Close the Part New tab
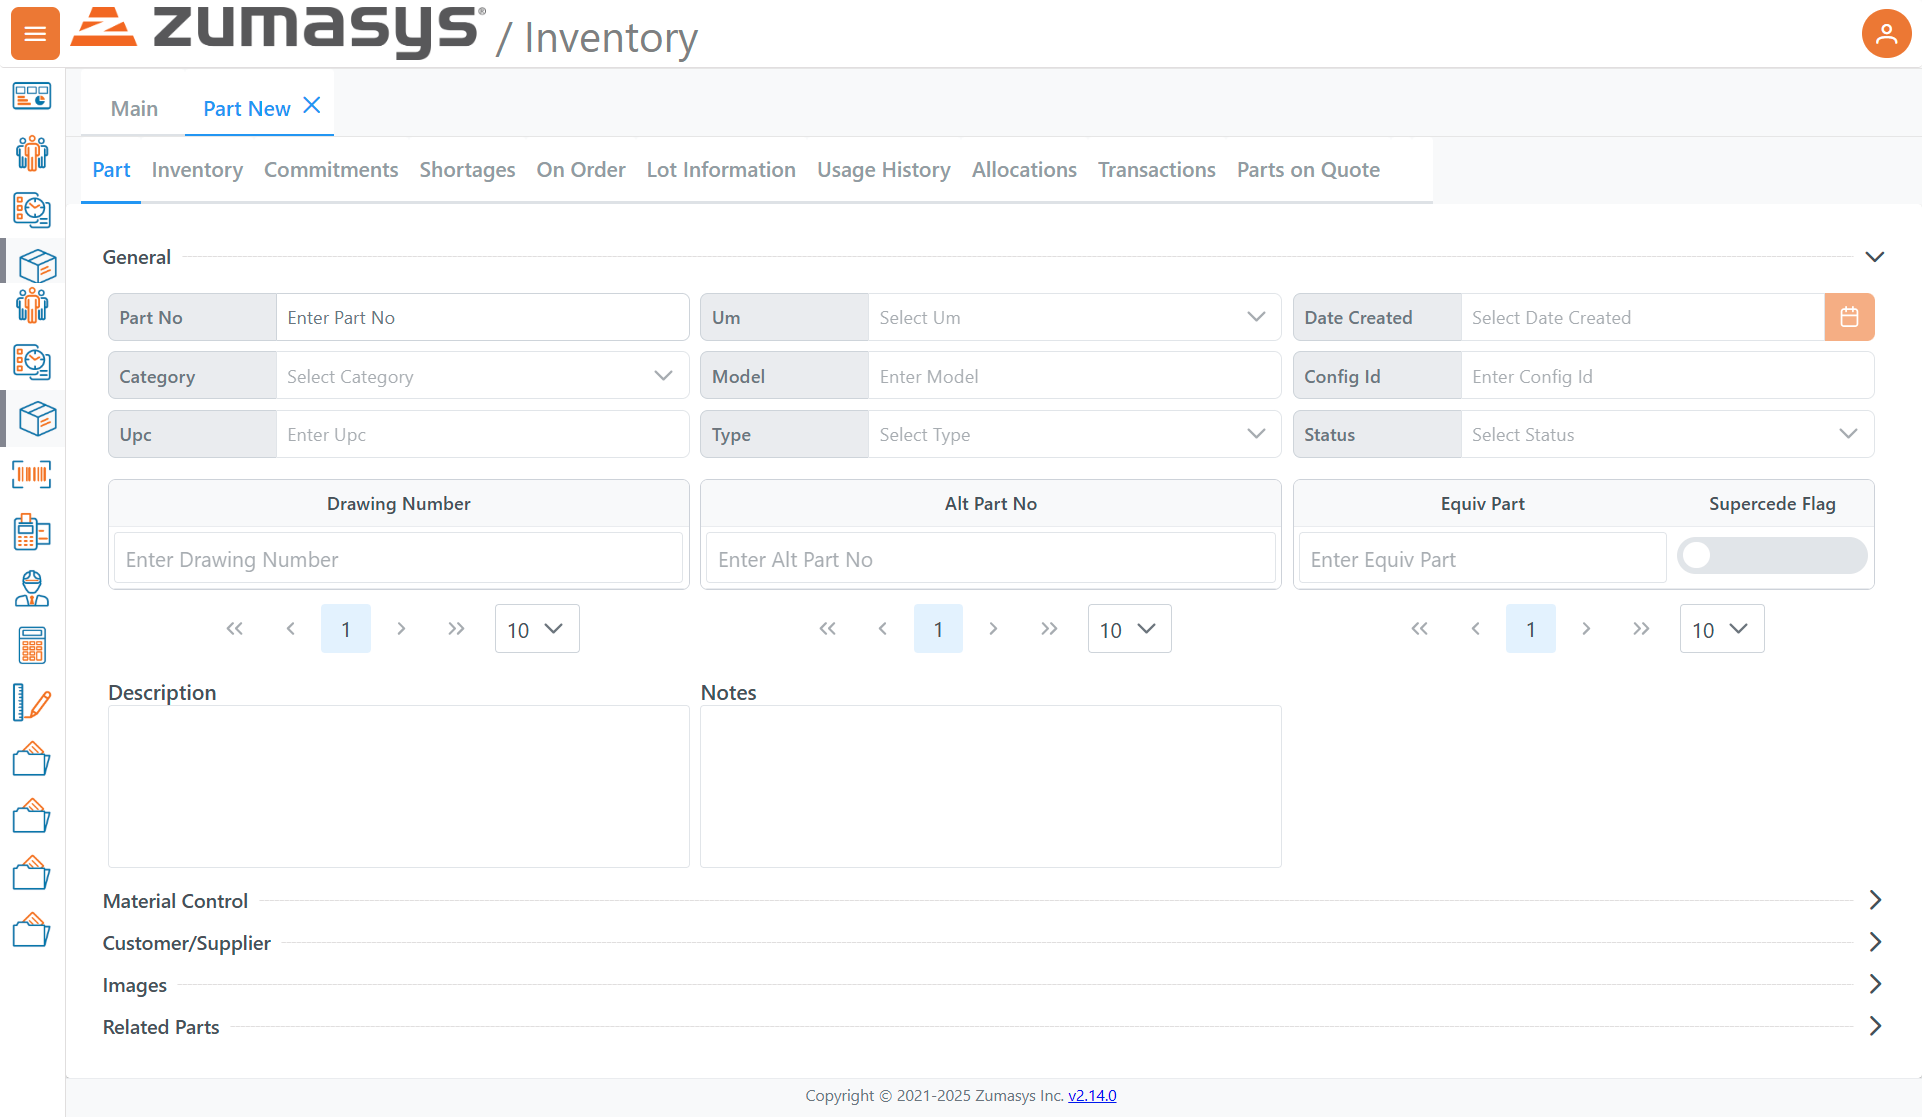Image resolution: width=1922 pixels, height=1117 pixels. [x=312, y=105]
